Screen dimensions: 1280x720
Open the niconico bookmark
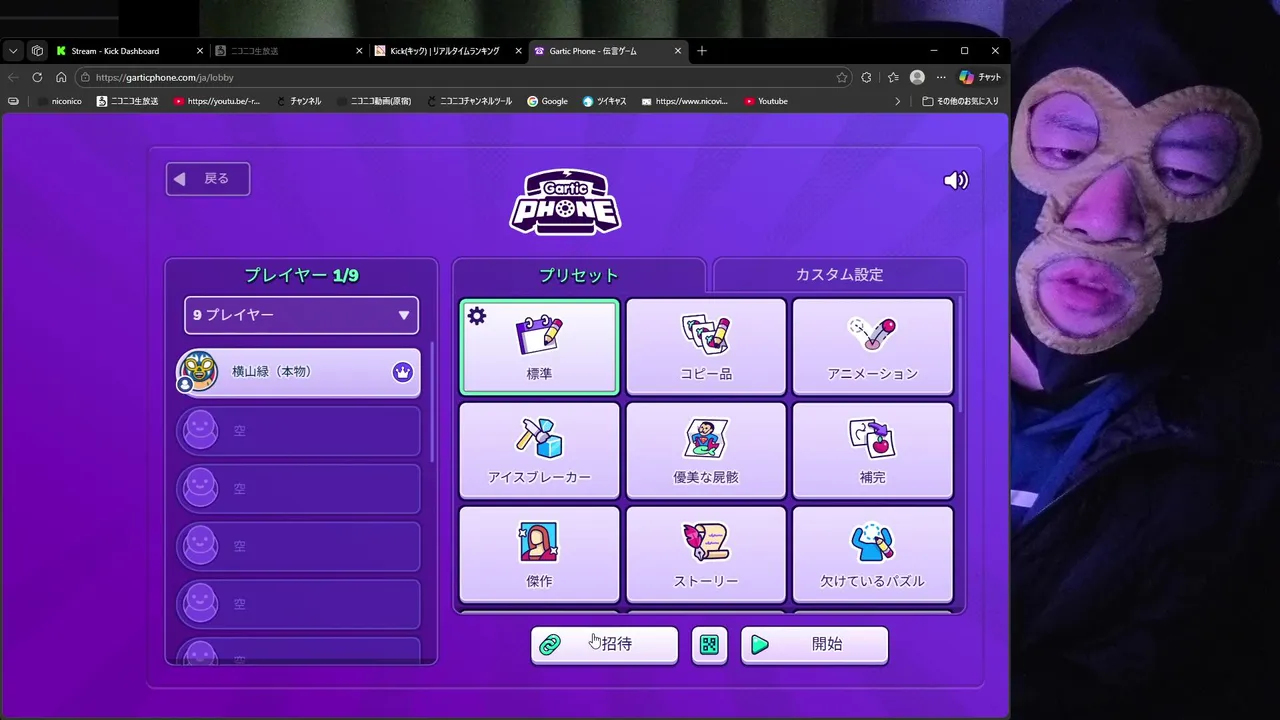point(59,101)
